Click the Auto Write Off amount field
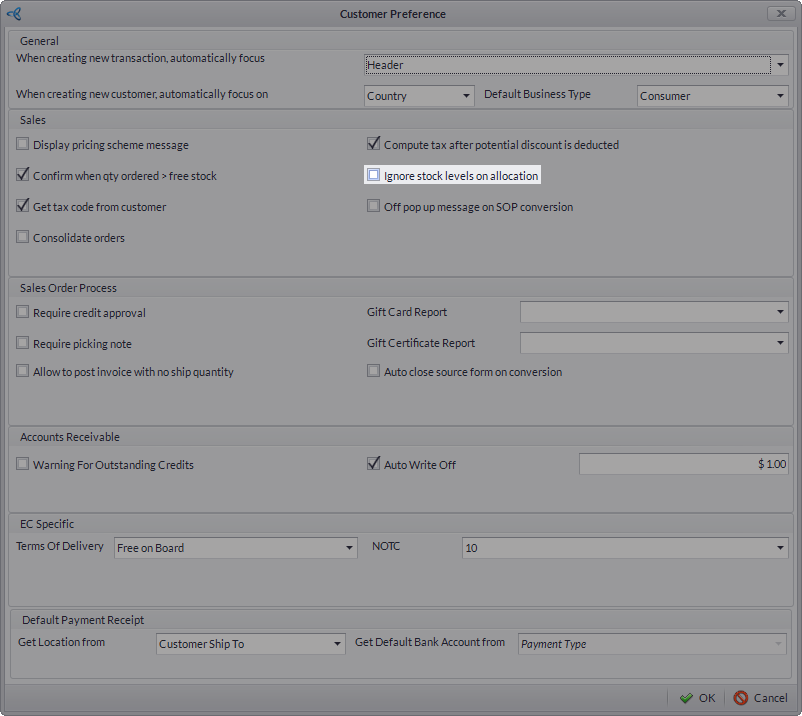 (x=684, y=465)
